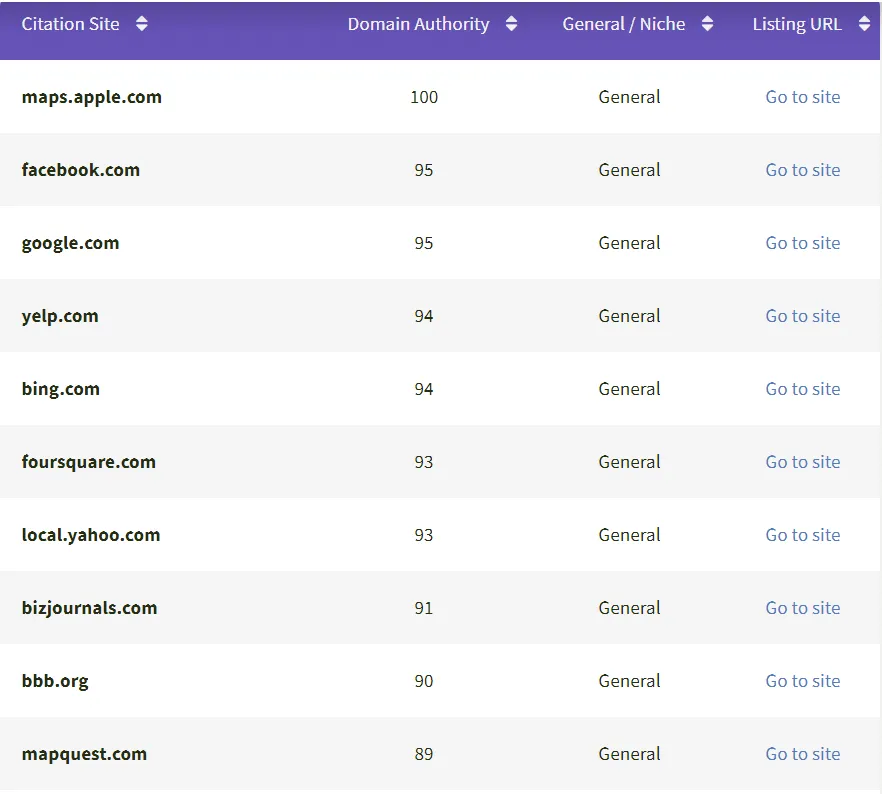The image size is (882, 794).
Task: Click the General / Niche header text
Action: point(624,24)
